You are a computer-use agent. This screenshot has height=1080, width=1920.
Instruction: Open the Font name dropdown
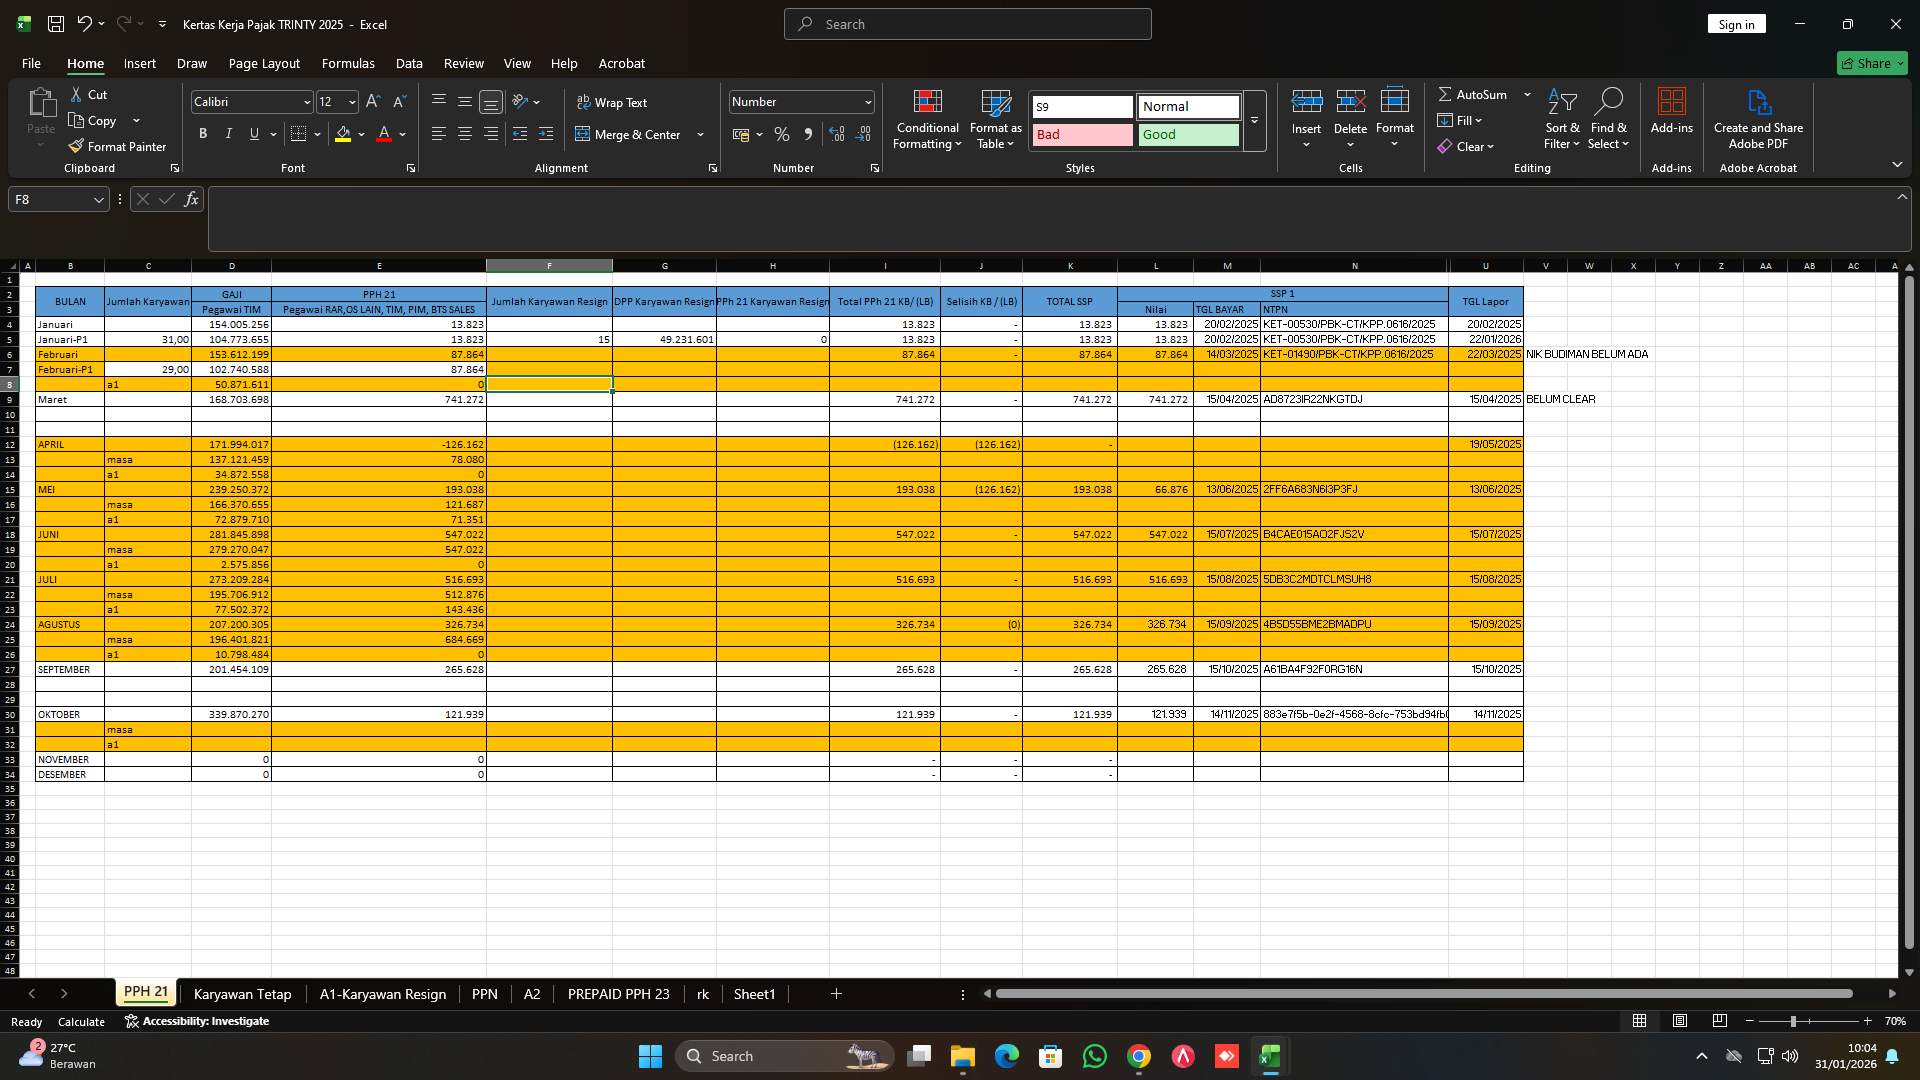click(306, 101)
